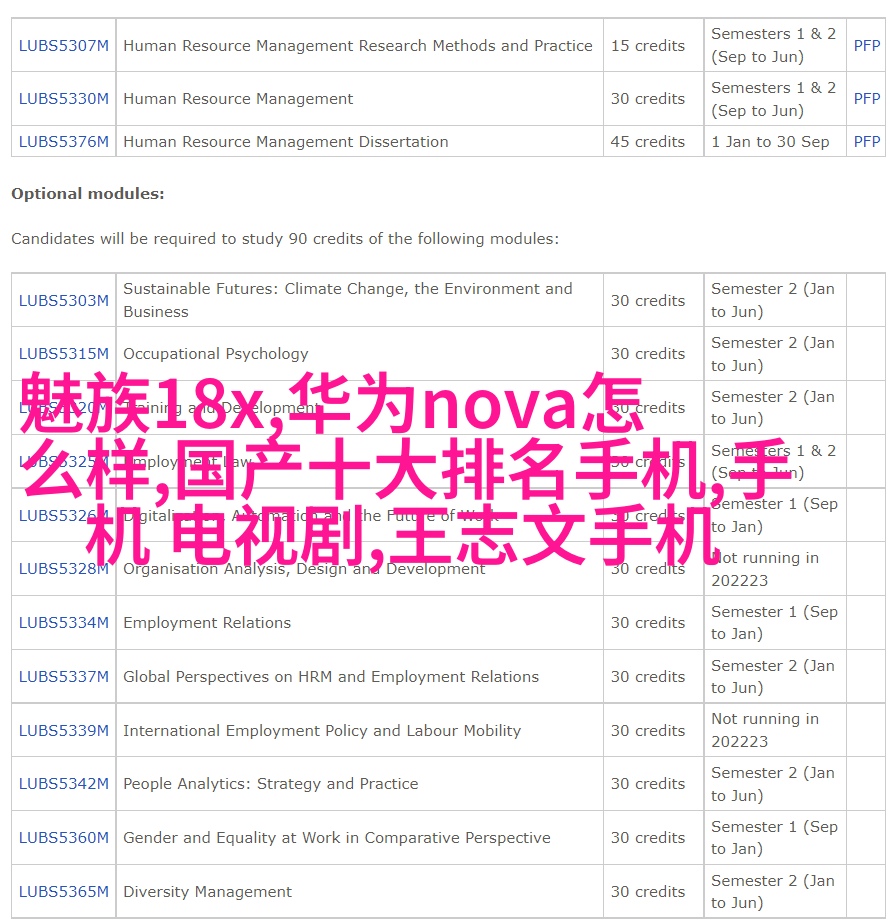
Task: Click the 'Candidates will be required to study 90 credits' sentence
Action: [x=285, y=238]
